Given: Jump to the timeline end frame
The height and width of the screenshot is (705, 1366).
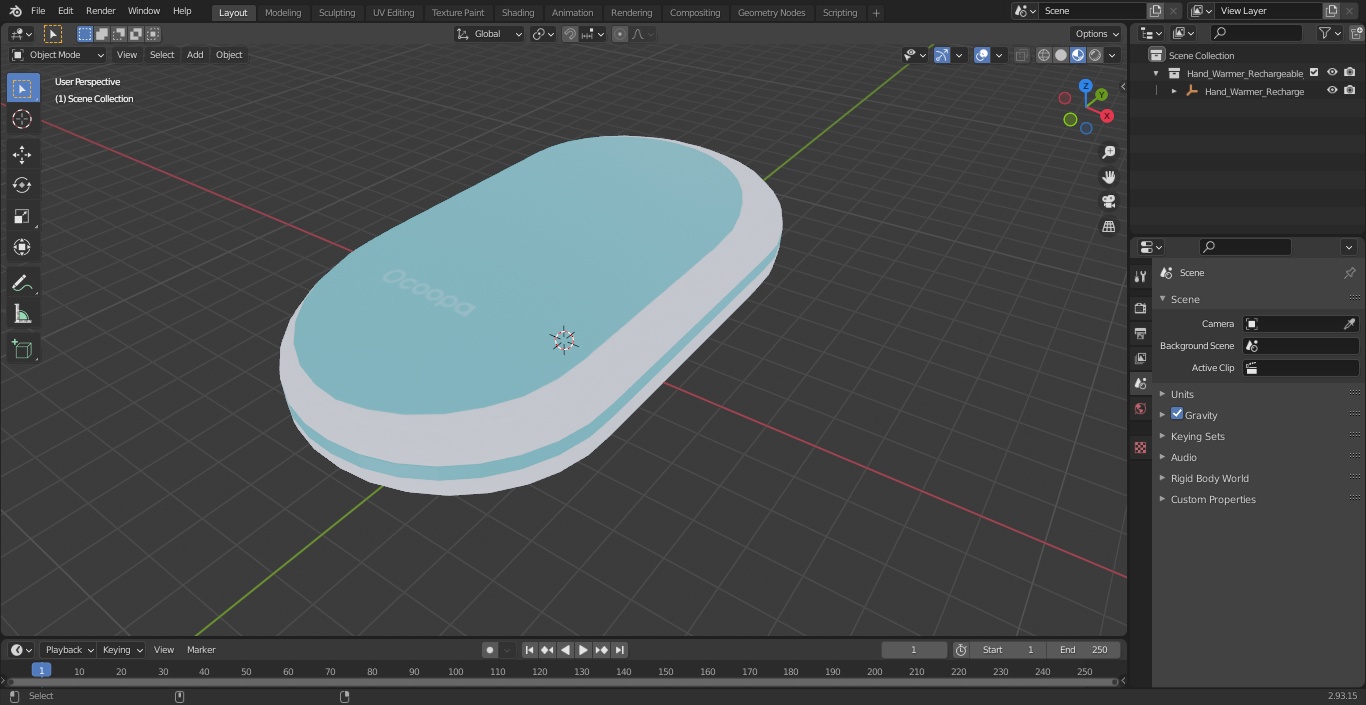Looking at the screenshot, I should (x=620, y=650).
